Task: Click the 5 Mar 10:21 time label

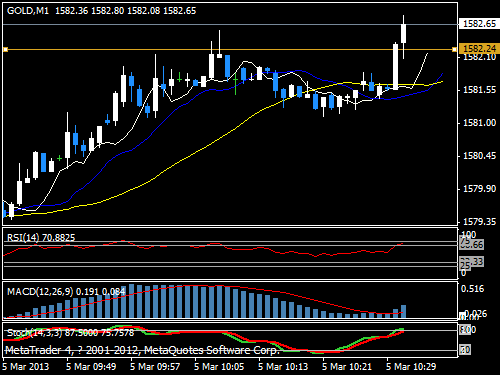Action: [347, 367]
